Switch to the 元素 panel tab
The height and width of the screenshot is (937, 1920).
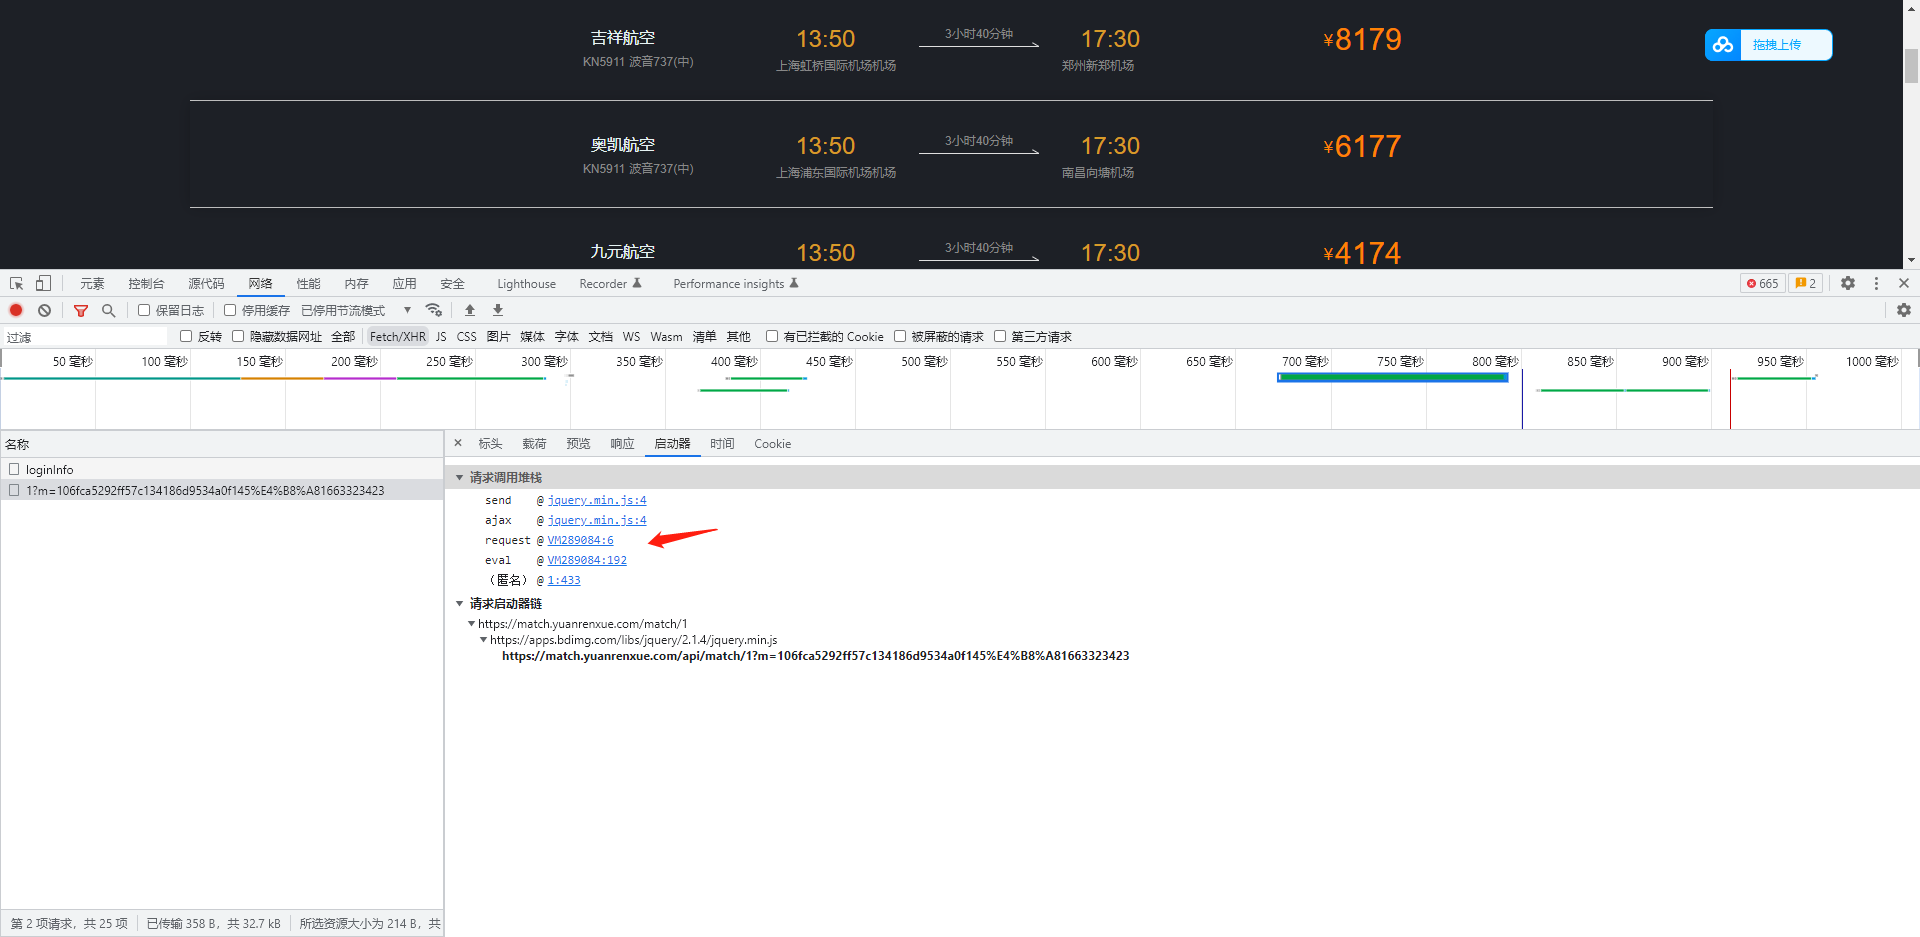92,284
